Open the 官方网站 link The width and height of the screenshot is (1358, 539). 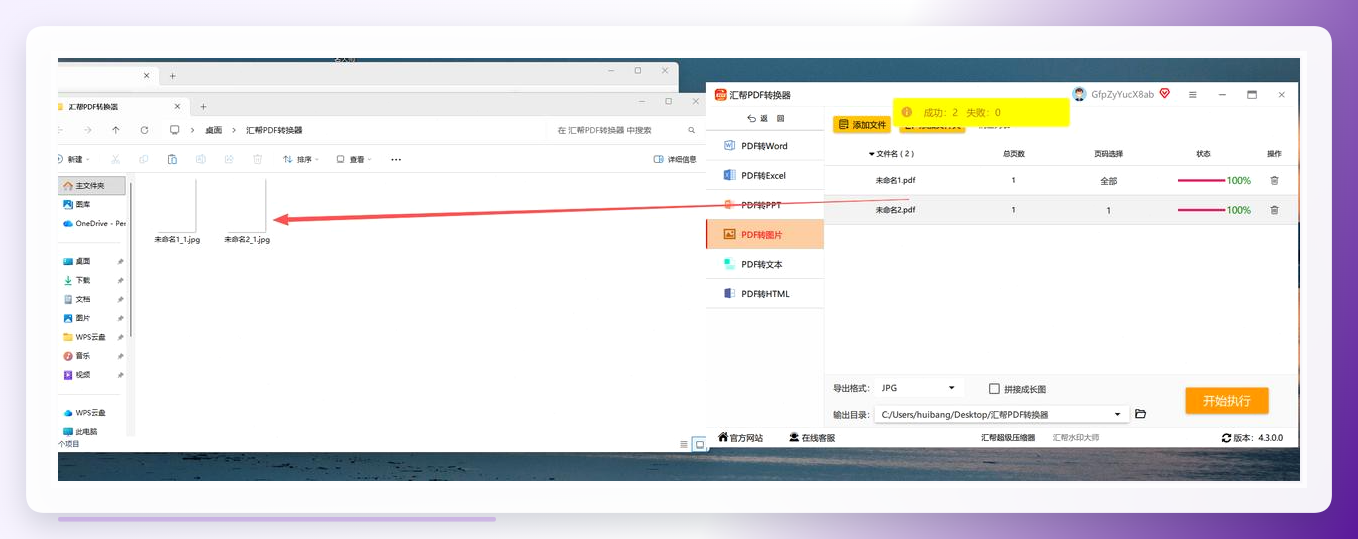(x=740, y=438)
